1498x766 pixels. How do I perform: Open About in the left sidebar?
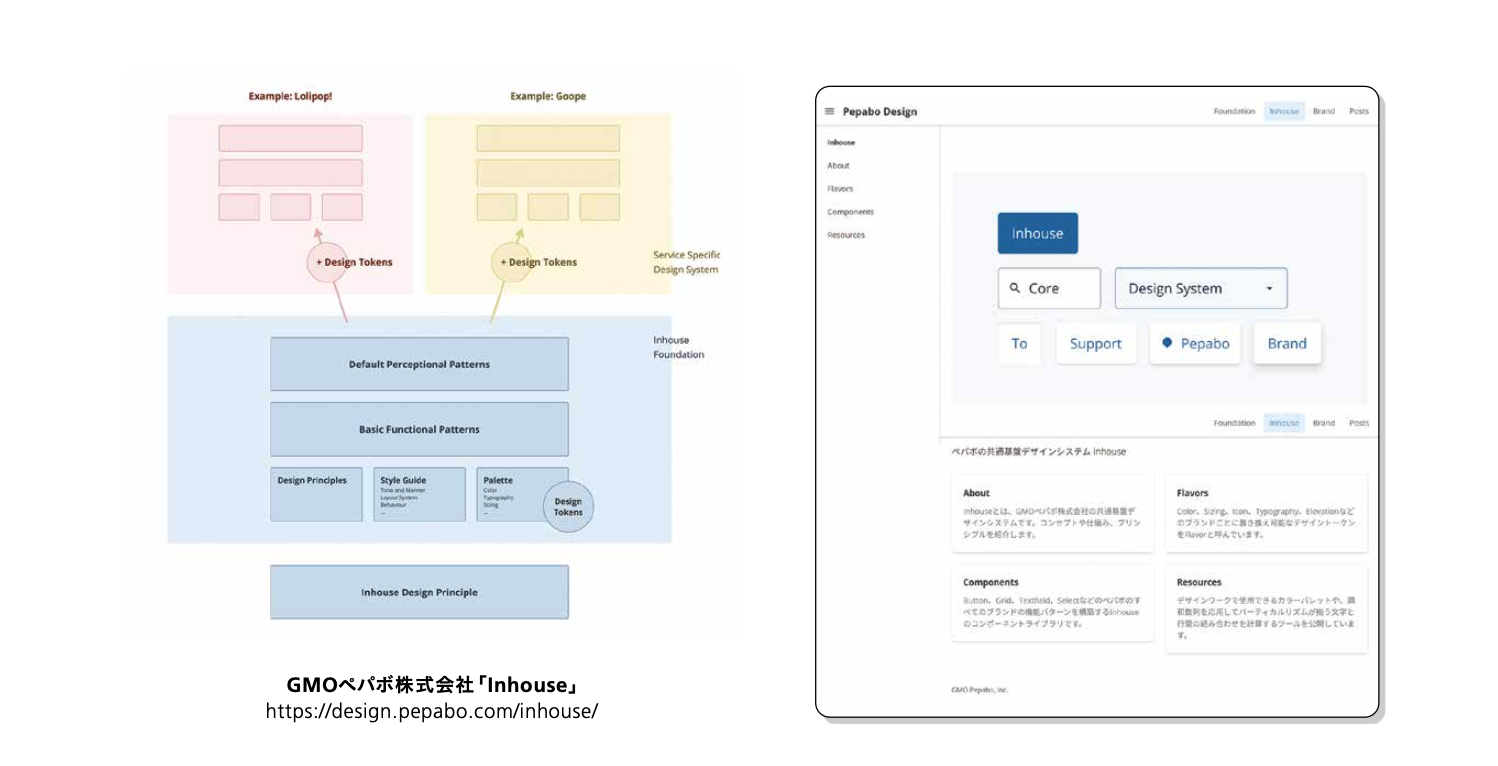(838, 166)
